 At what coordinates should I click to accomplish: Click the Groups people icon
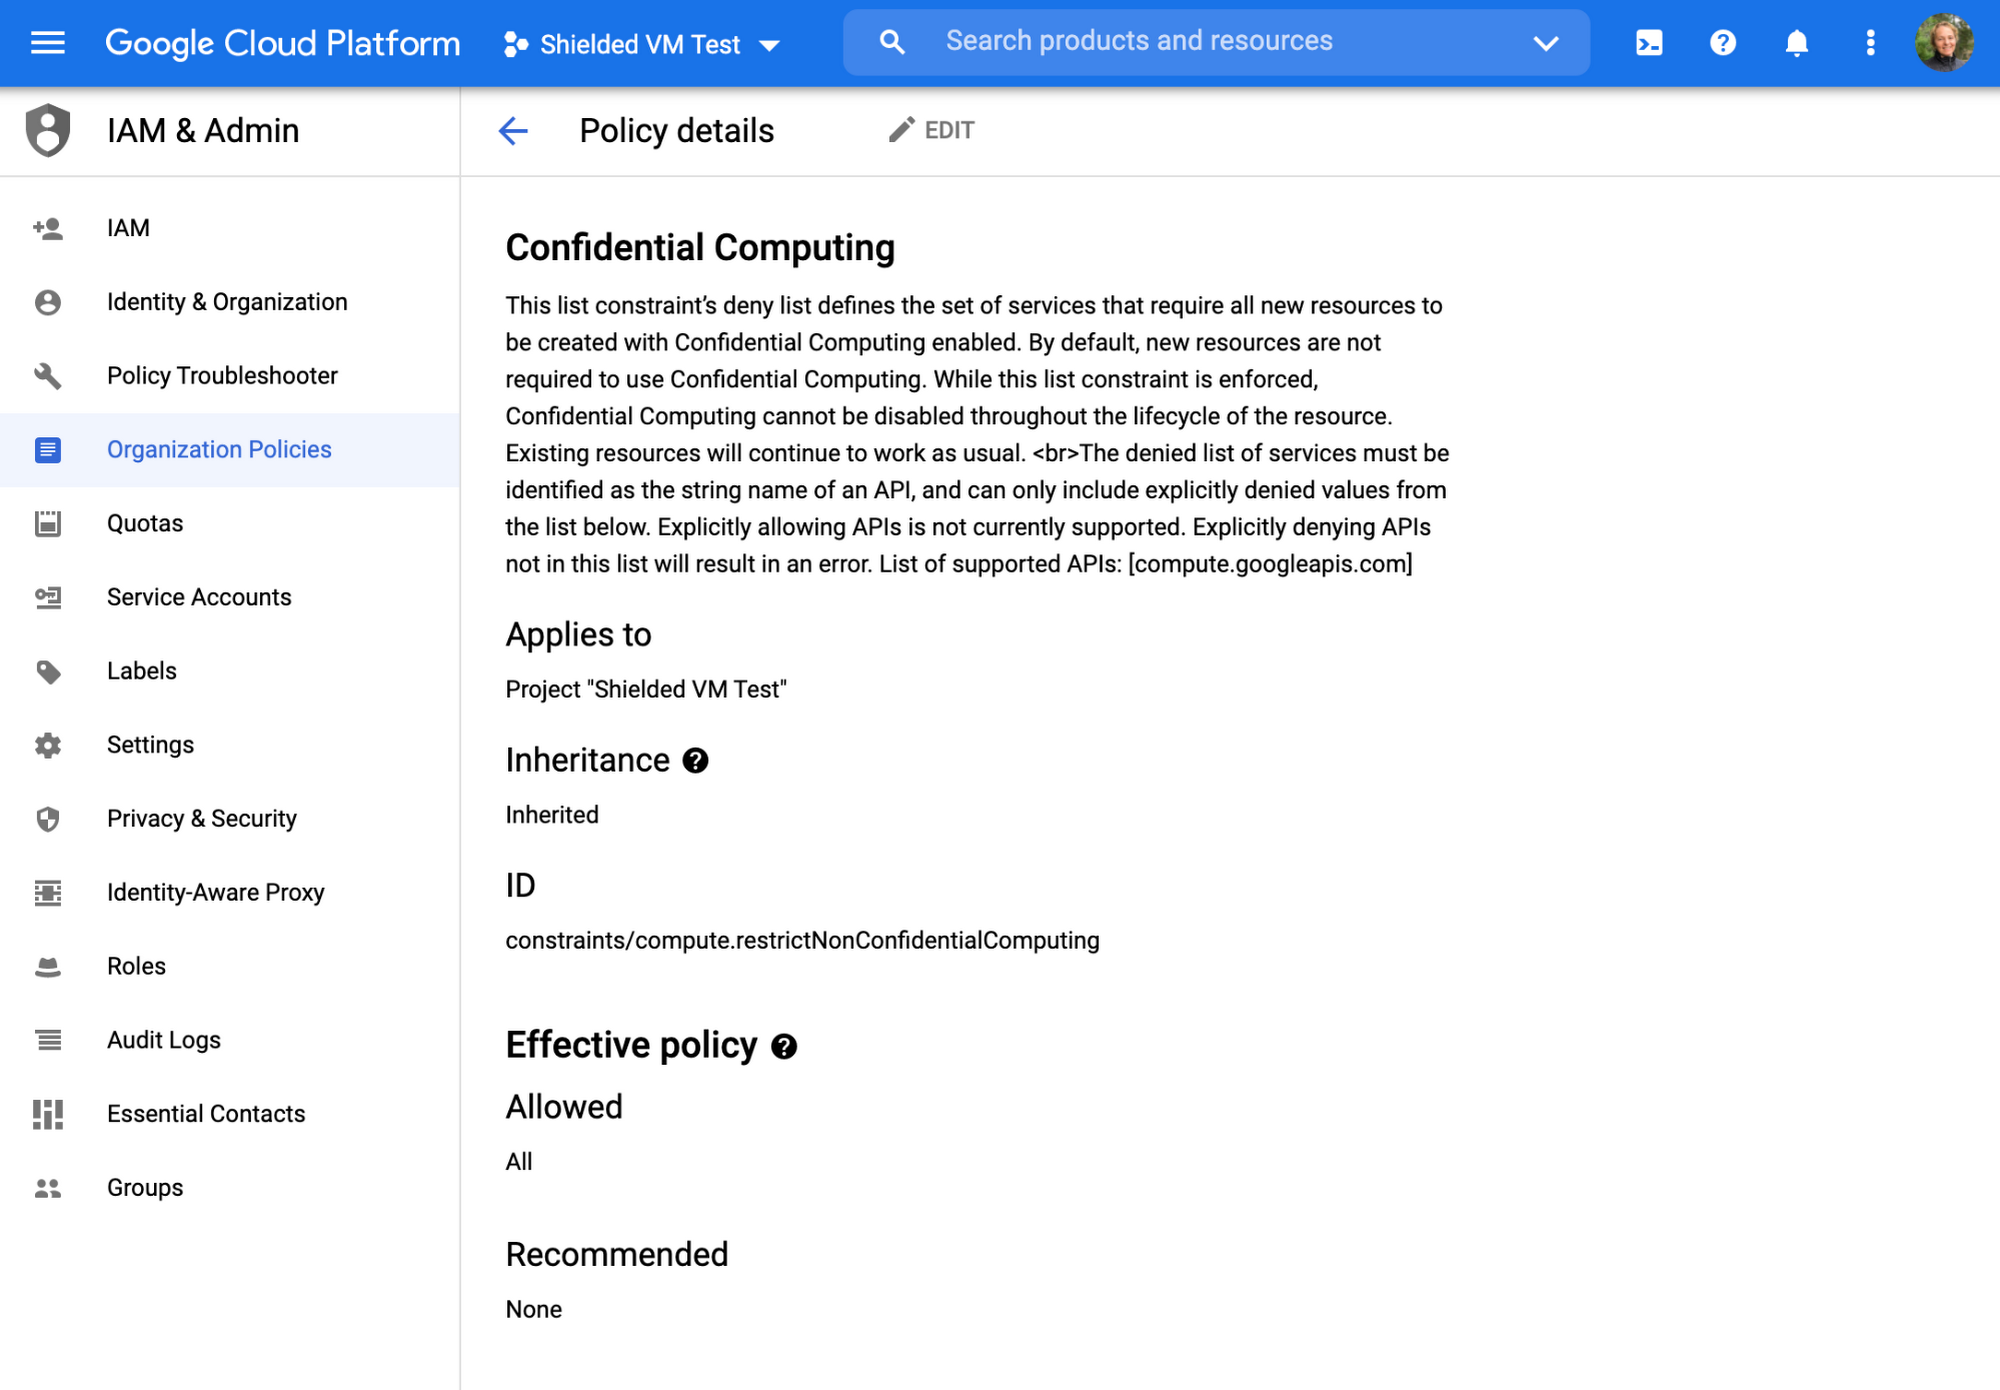48,1189
